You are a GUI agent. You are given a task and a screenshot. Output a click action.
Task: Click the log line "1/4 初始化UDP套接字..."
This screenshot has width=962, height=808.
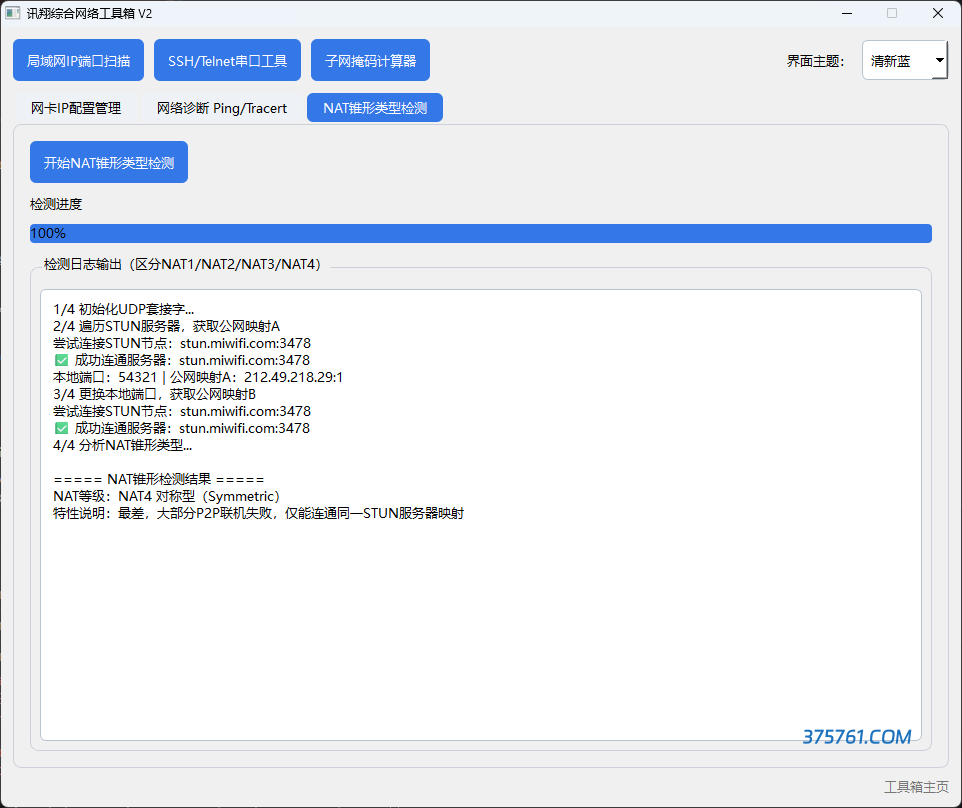pyautogui.click(x=123, y=309)
